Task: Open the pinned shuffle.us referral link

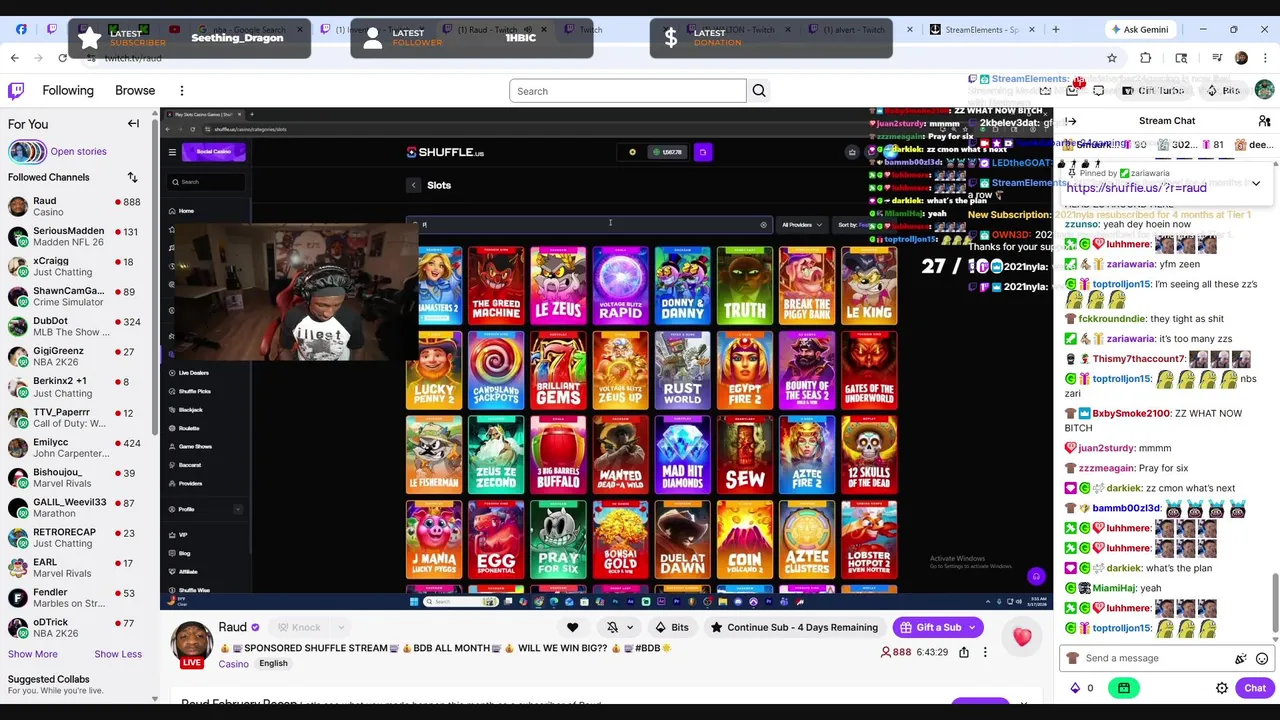Action: point(1136,188)
